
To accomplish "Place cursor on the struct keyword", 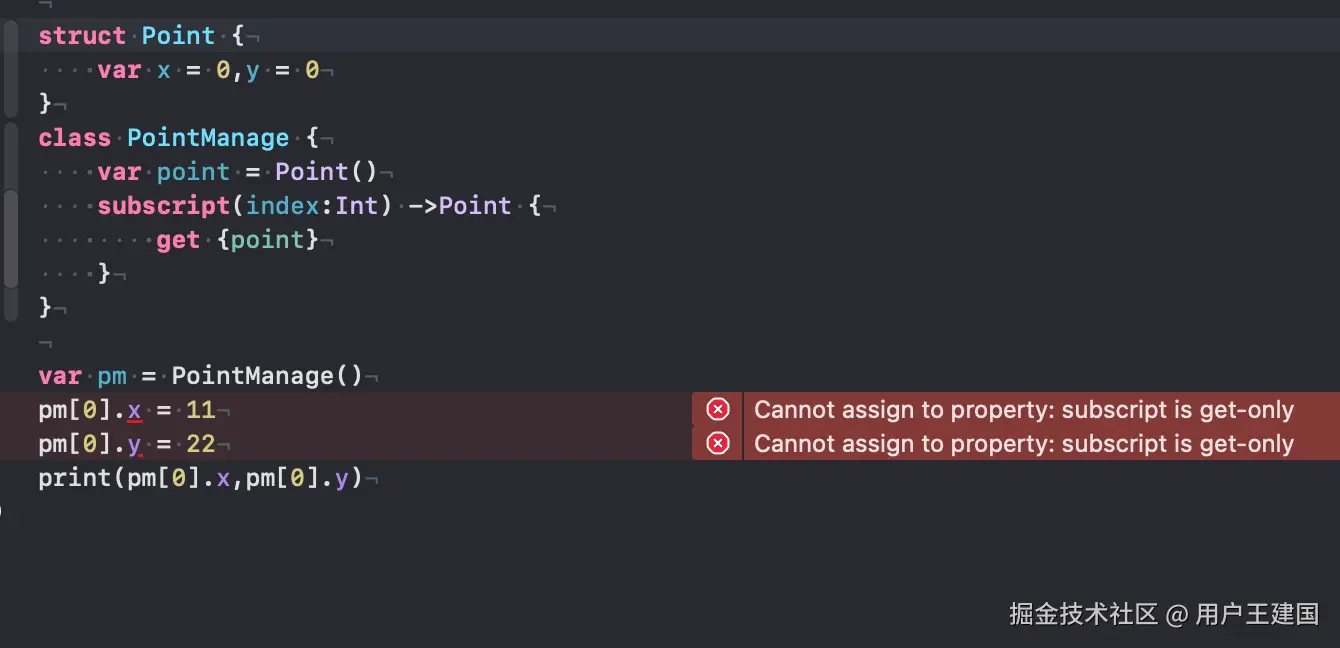I will click(x=82, y=36).
